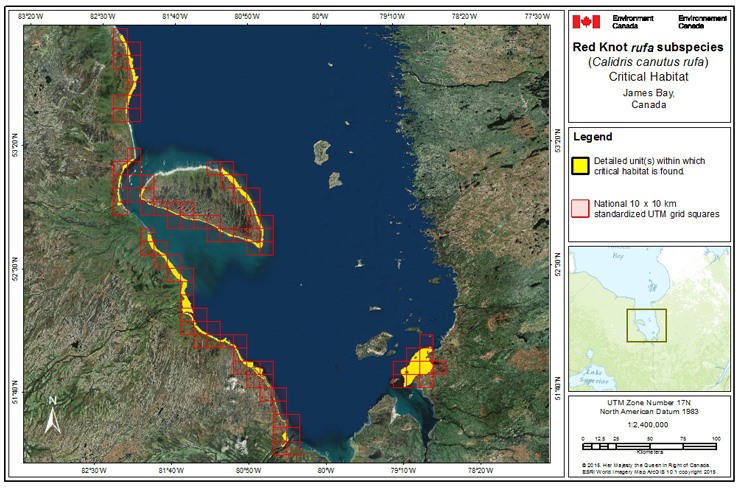This screenshot has height=494, width=741.
Task: Open the inset locator map thumbnail
Action: 650,317
